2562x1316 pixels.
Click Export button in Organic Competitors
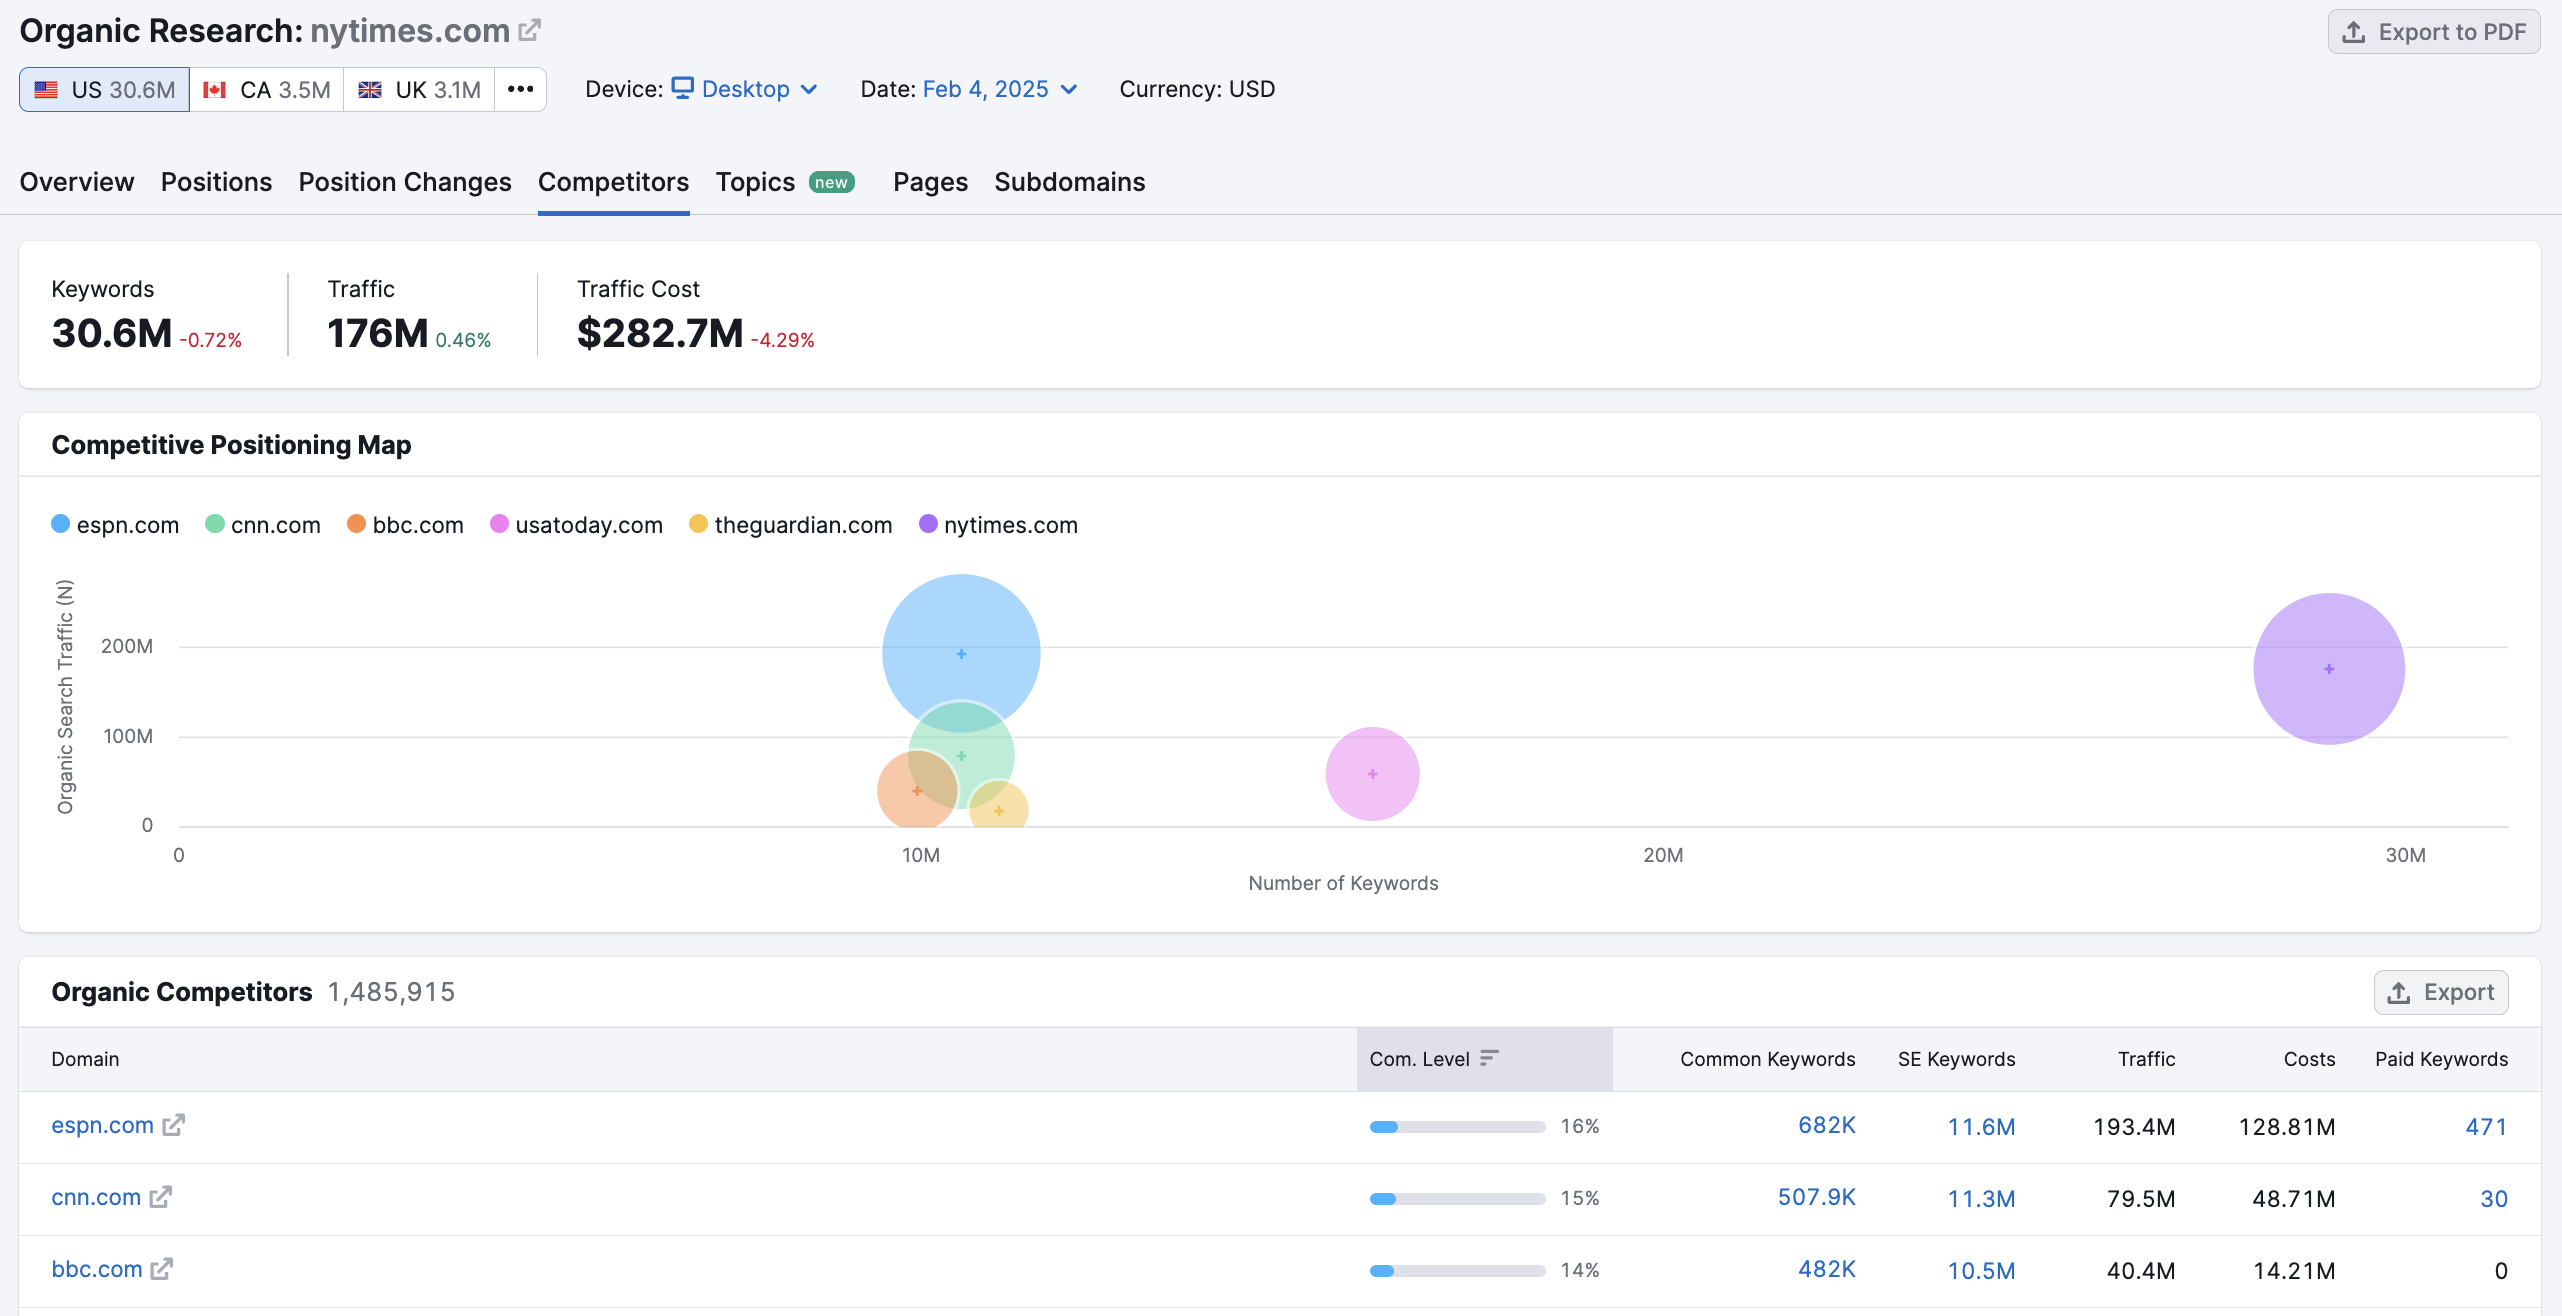(2440, 992)
